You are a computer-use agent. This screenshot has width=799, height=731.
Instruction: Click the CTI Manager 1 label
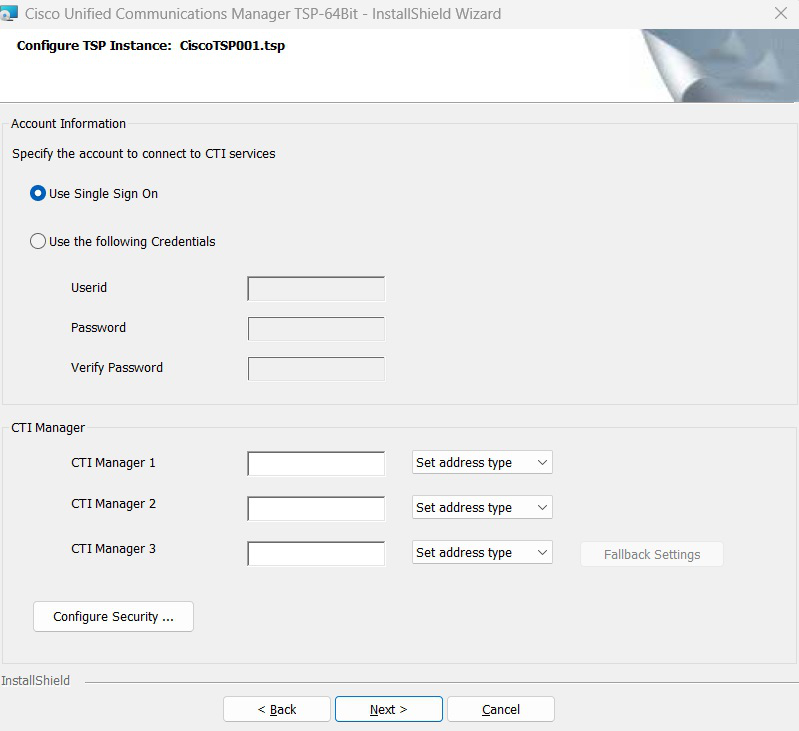113,463
